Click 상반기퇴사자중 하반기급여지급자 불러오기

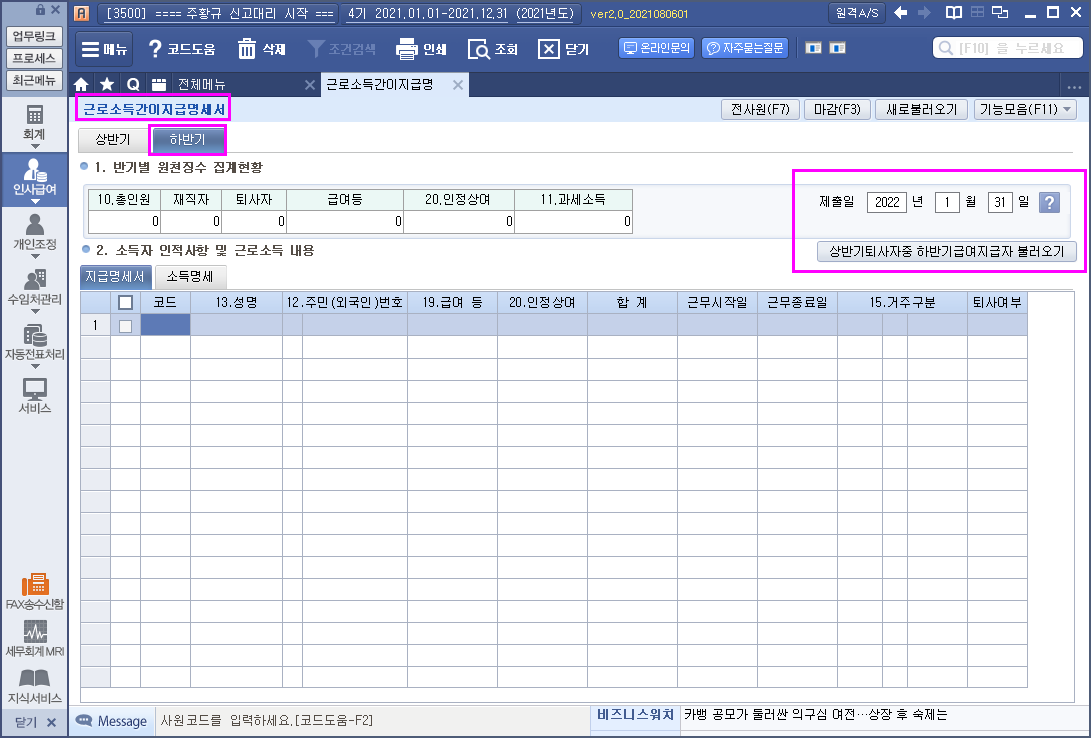[946, 251]
